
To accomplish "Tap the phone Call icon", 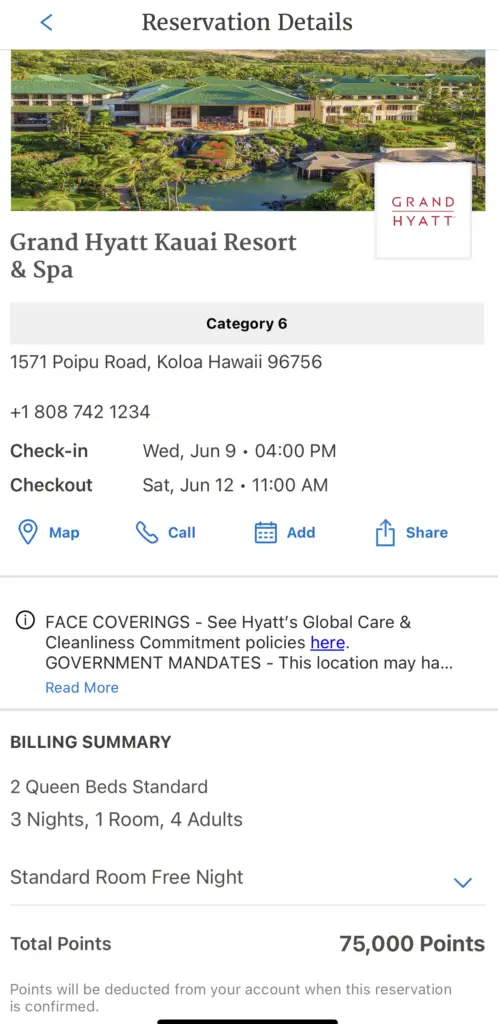I will pos(146,532).
